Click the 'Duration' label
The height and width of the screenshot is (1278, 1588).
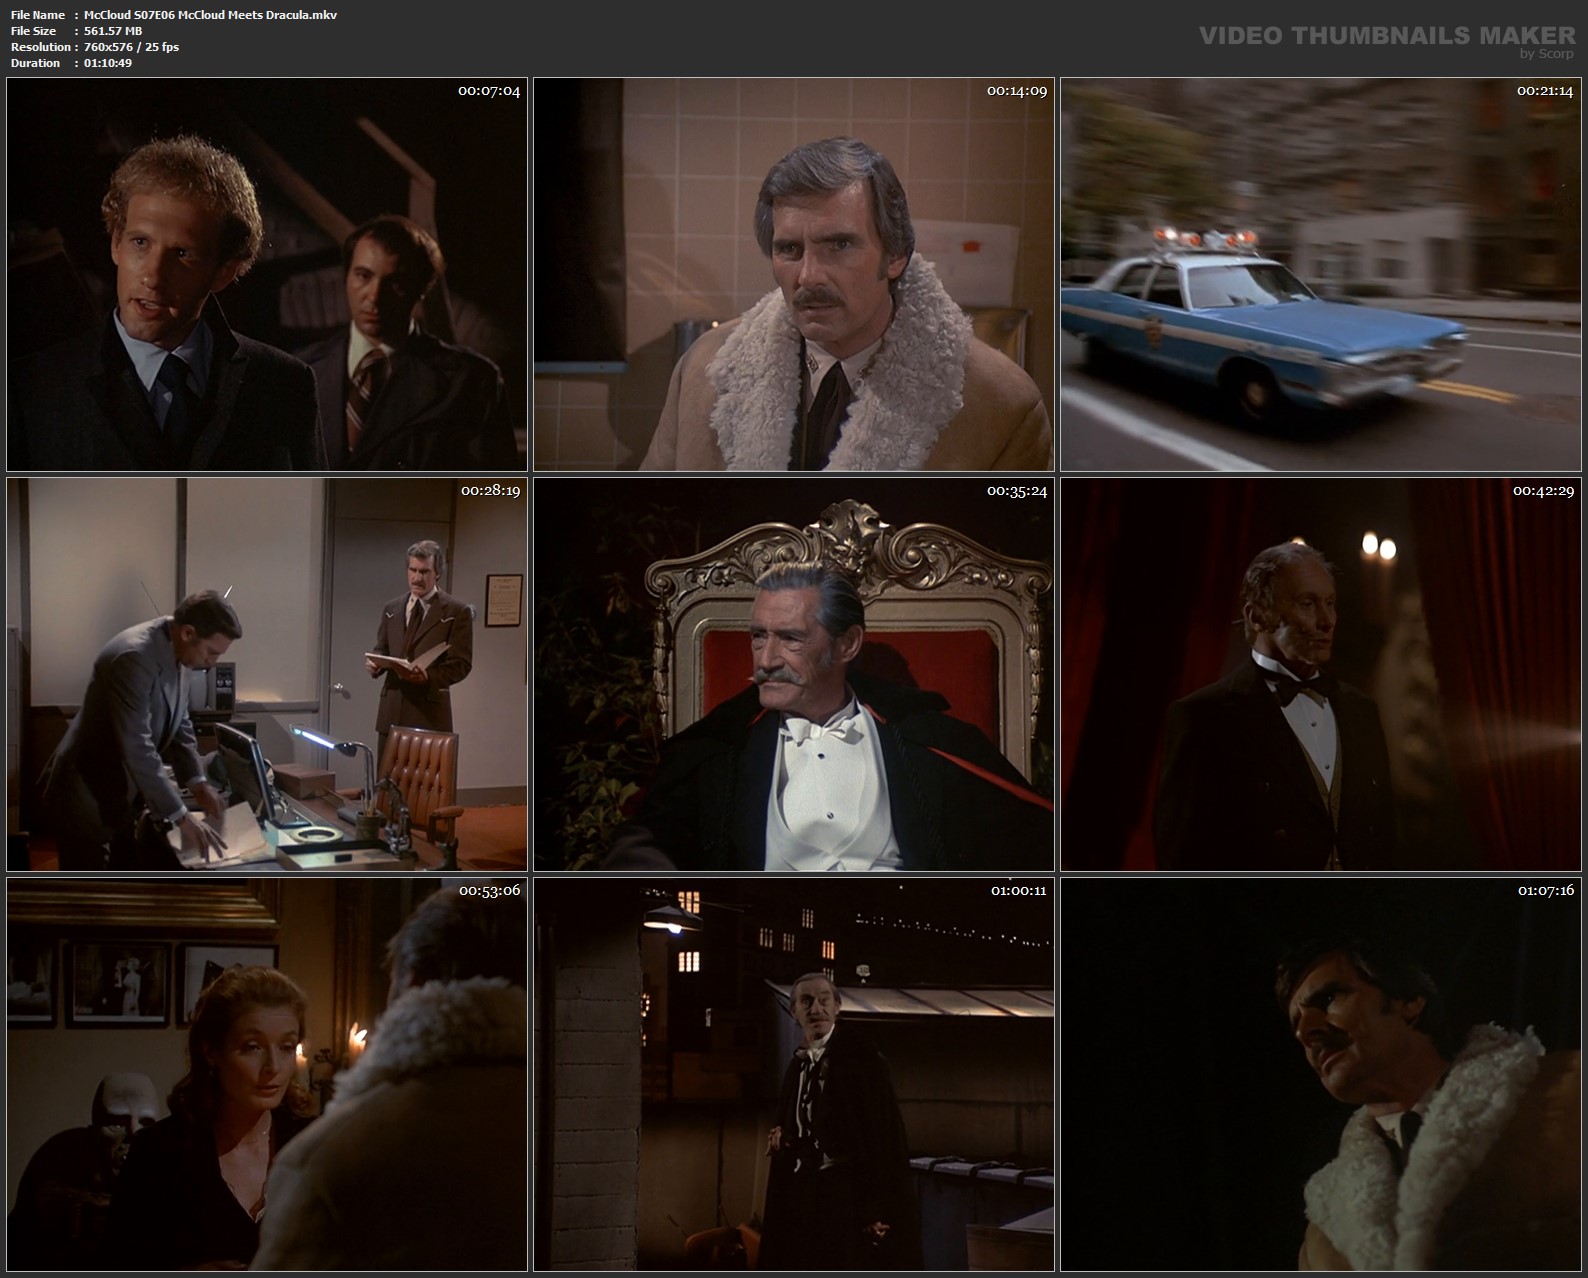coord(36,63)
